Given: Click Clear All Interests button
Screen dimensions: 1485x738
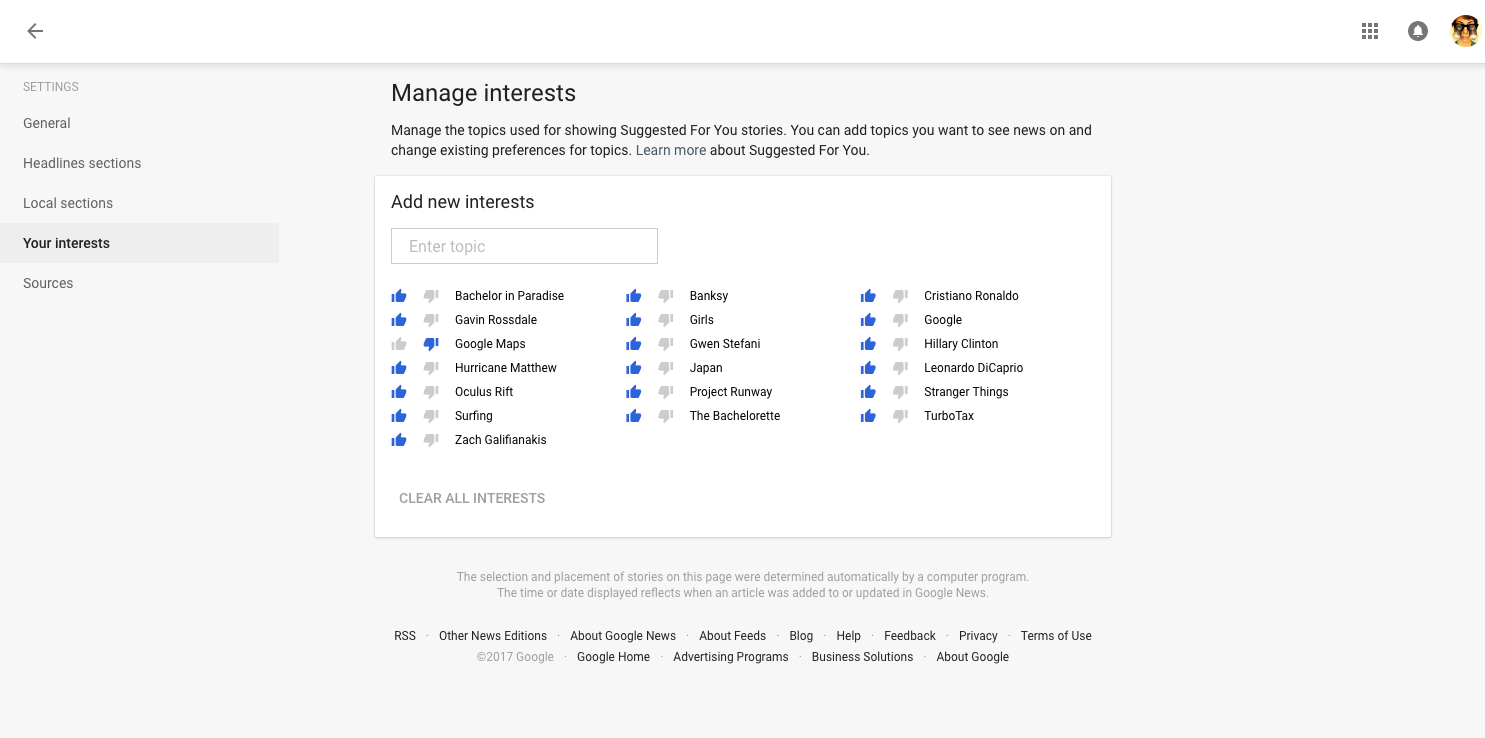Looking at the screenshot, I should click(x=472, y=498).
